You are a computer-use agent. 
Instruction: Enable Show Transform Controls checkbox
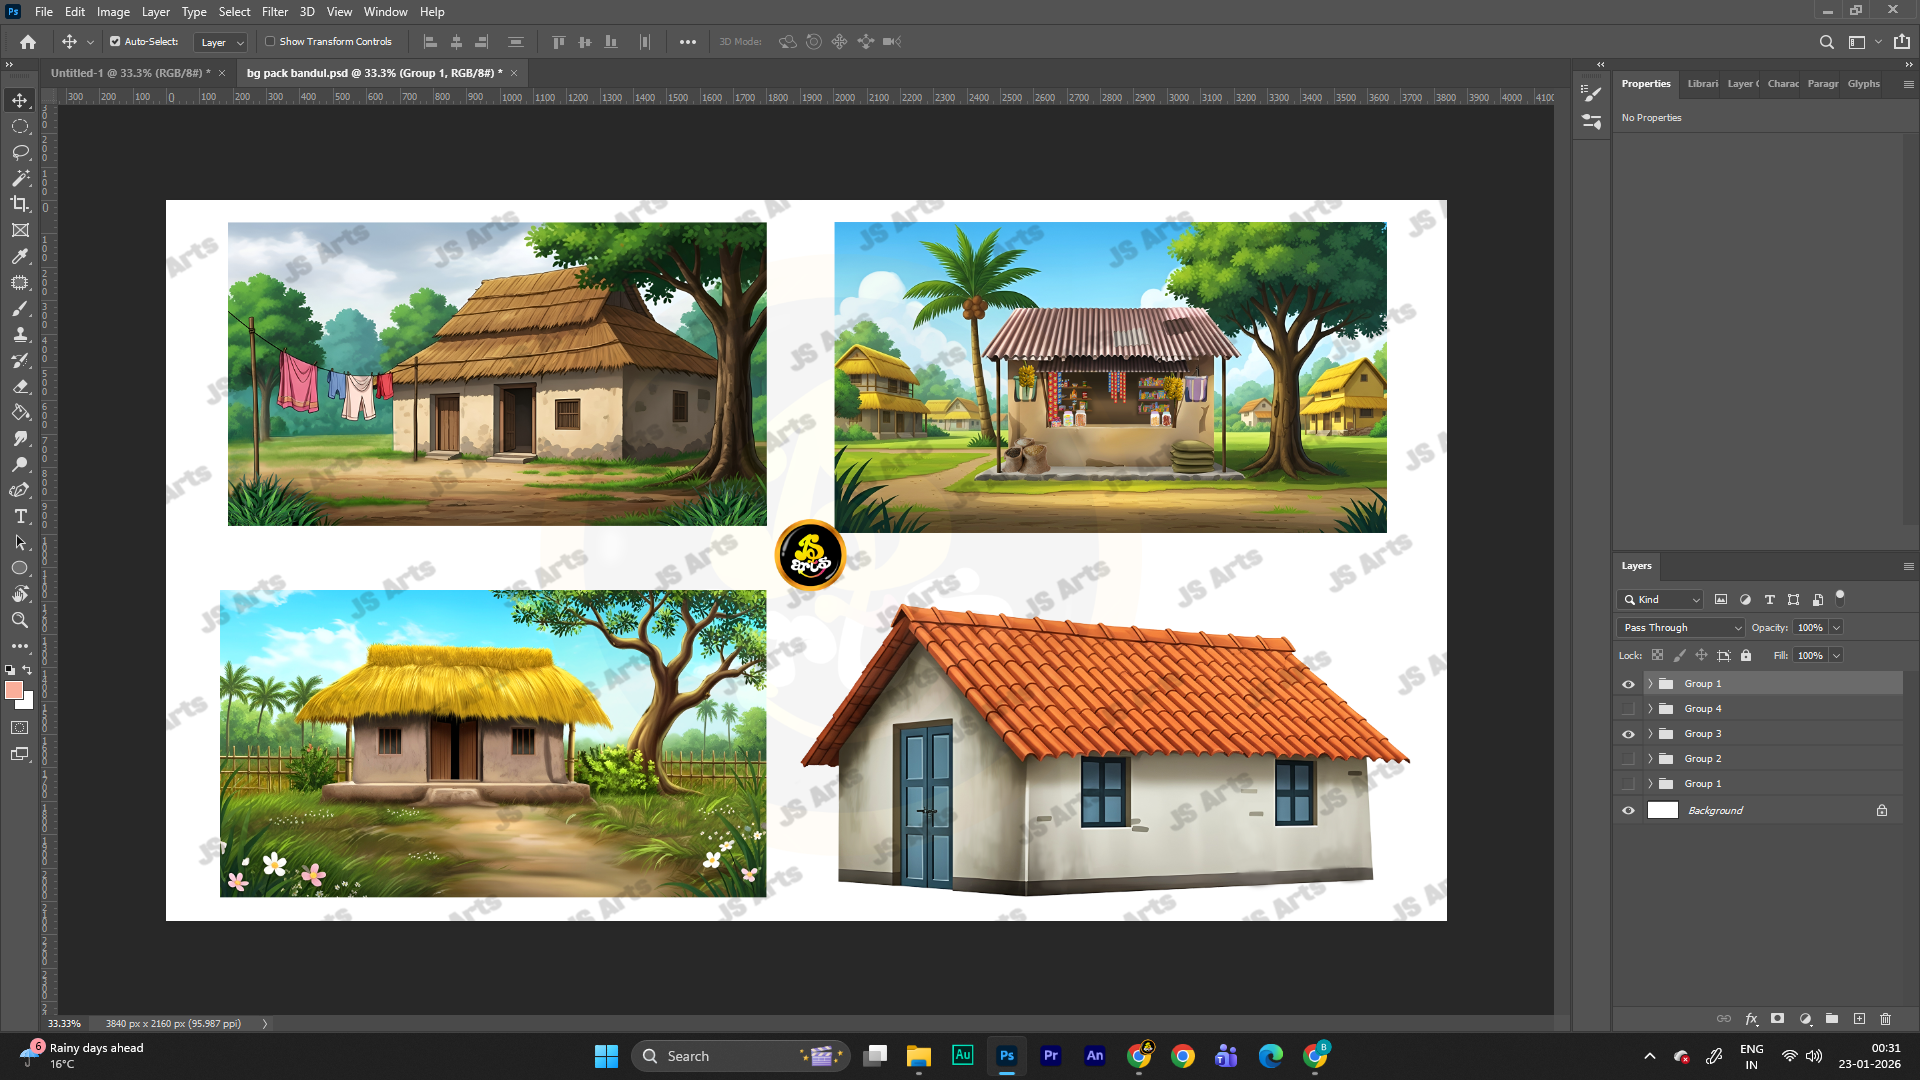pyautogui.click(x=270, y=42)
